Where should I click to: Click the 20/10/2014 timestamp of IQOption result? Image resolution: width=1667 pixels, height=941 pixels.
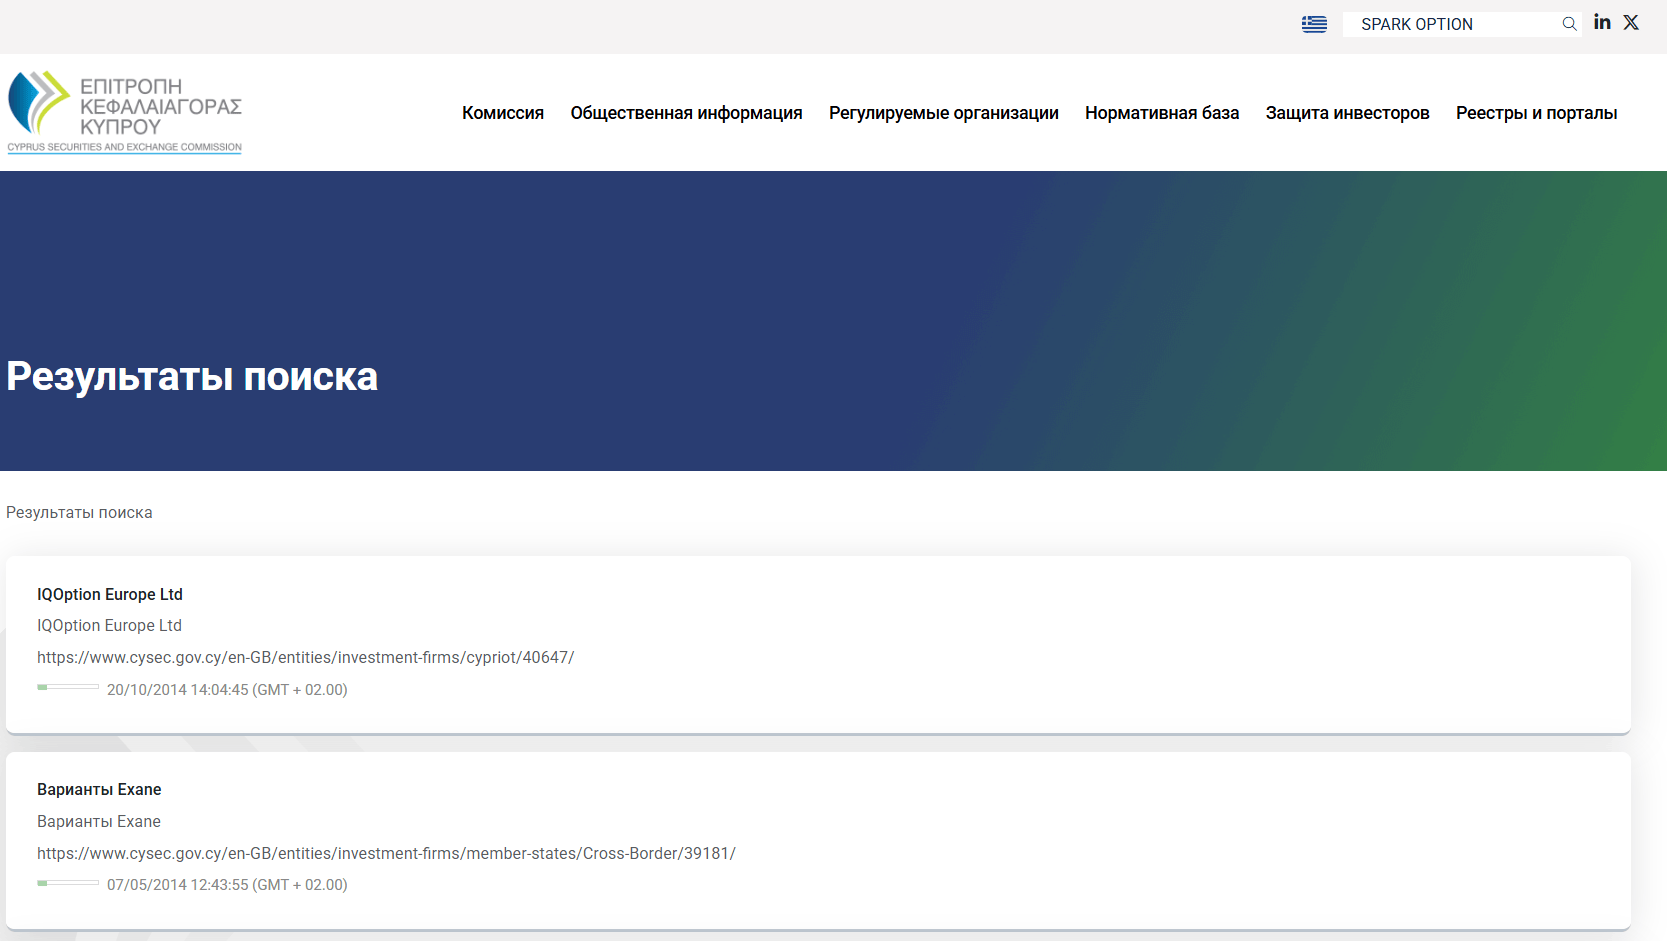[227, 690]
